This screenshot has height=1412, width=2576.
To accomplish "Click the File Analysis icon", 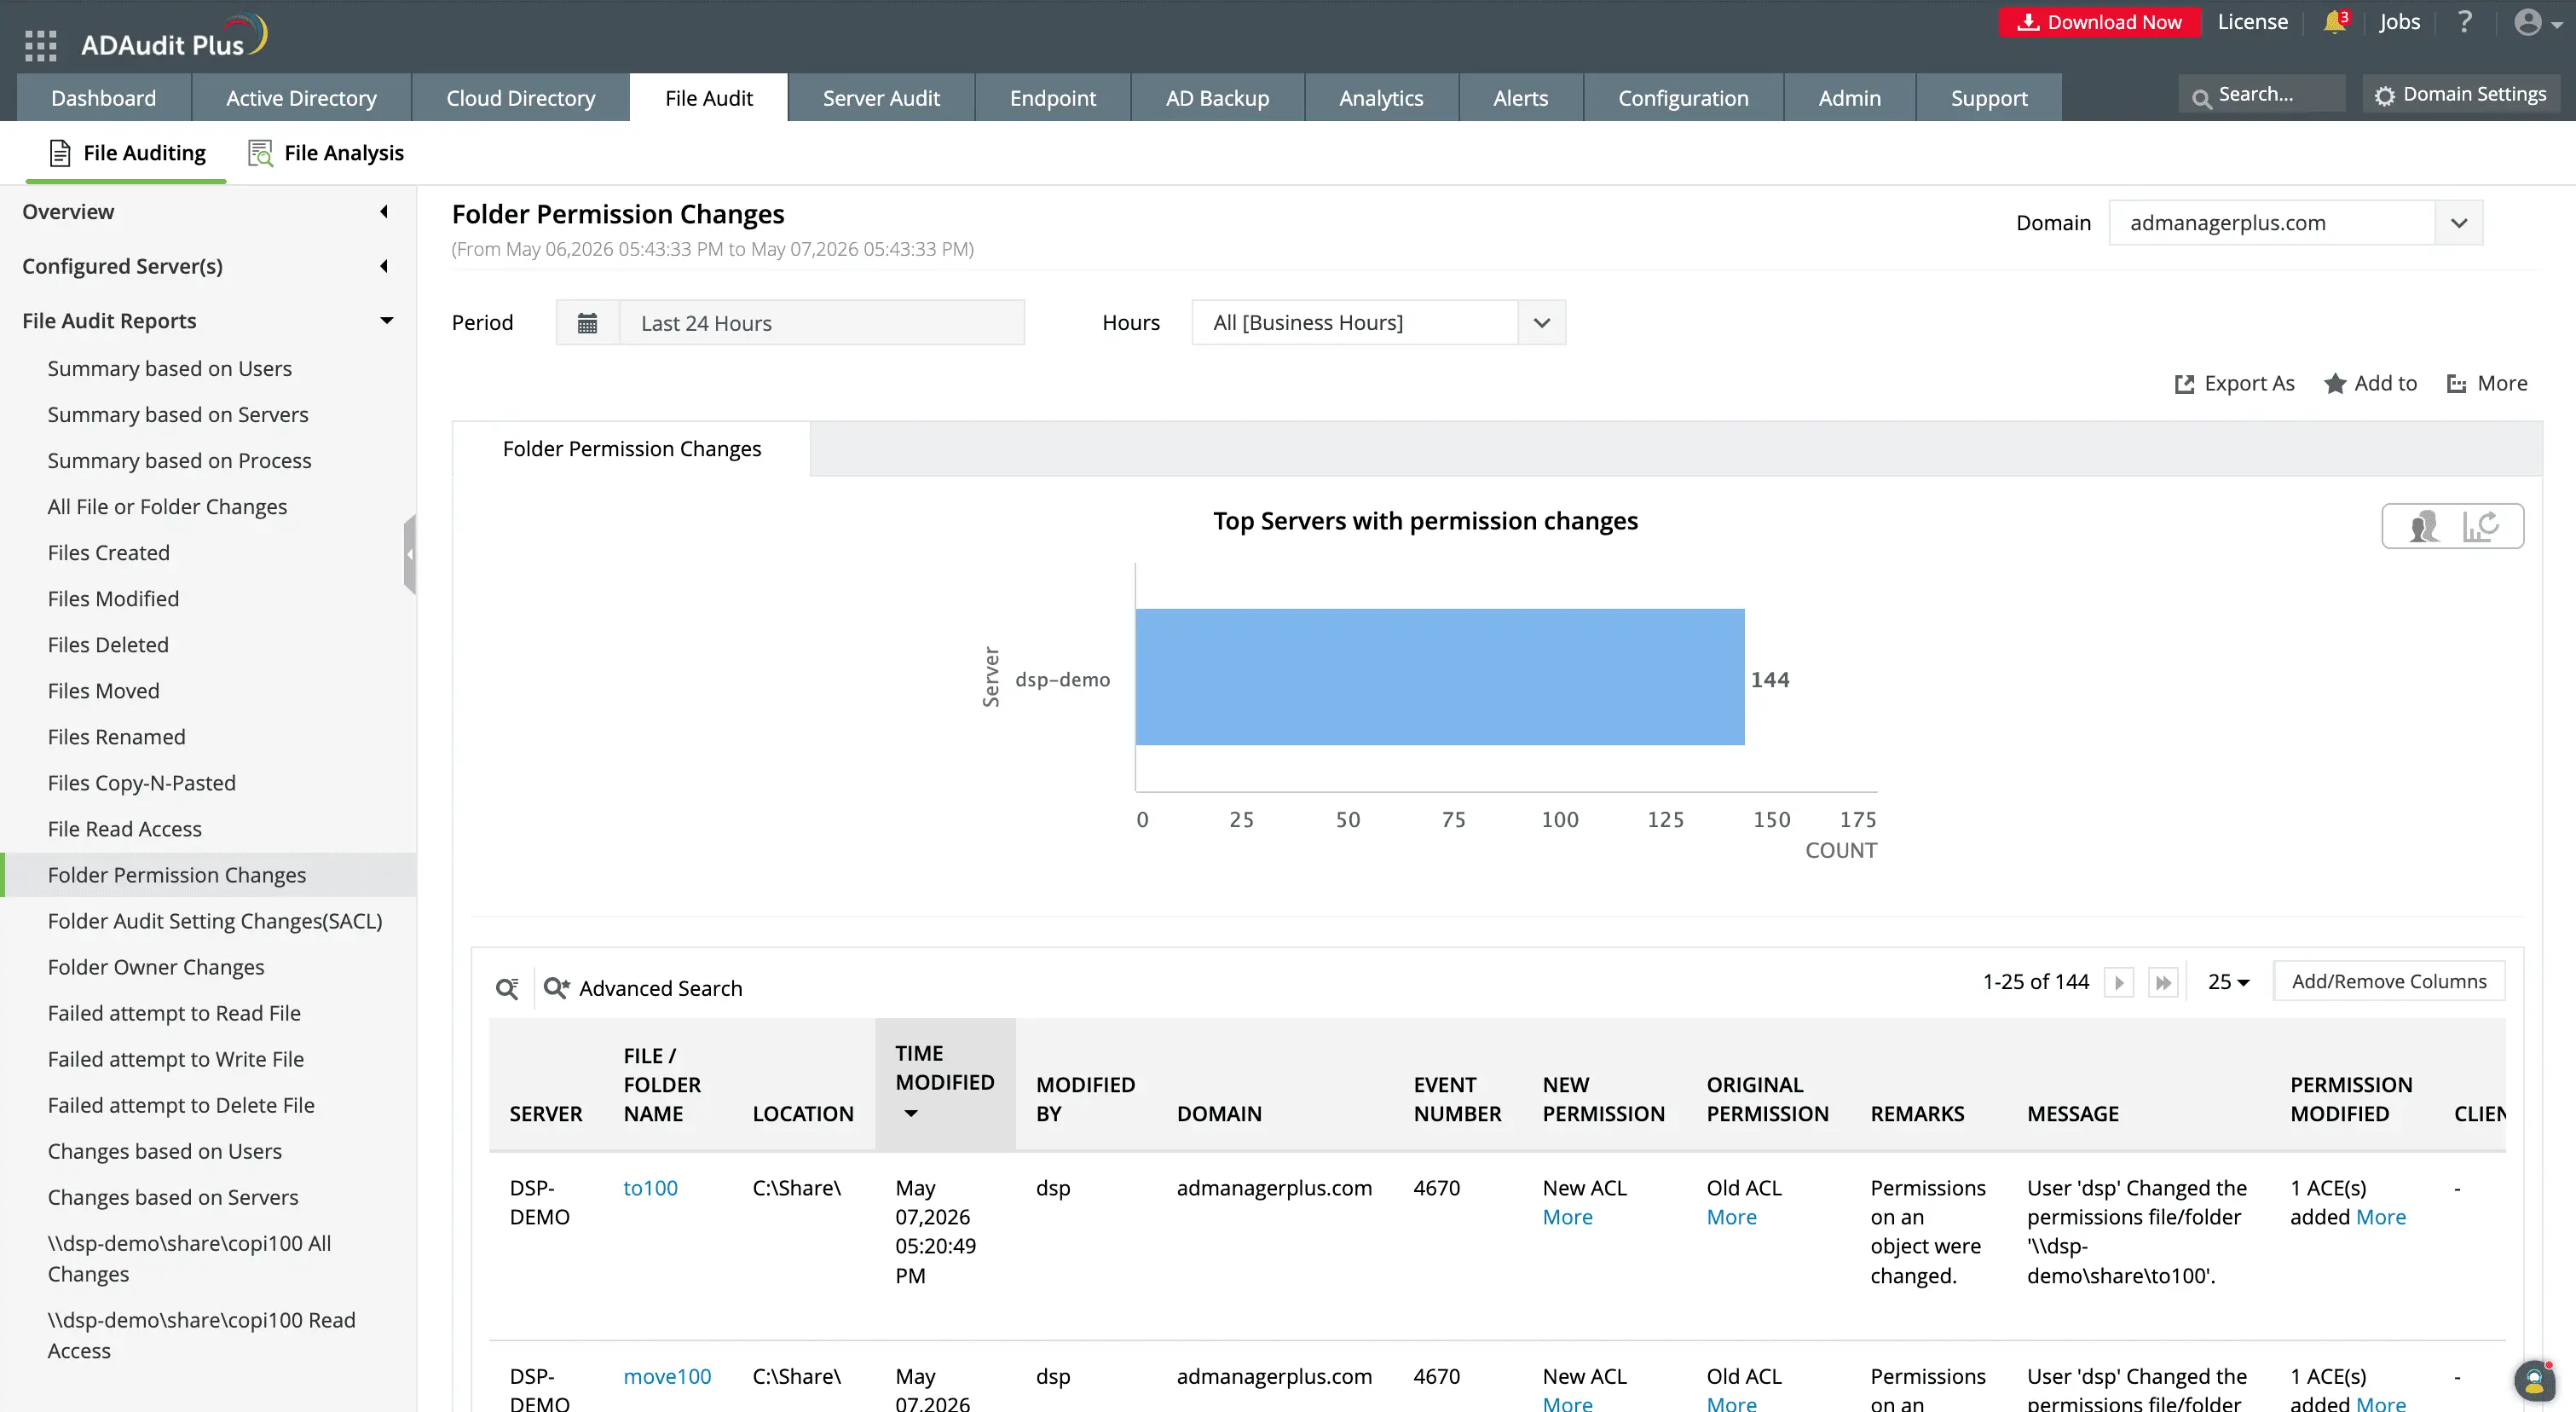I will coord(260,153).
